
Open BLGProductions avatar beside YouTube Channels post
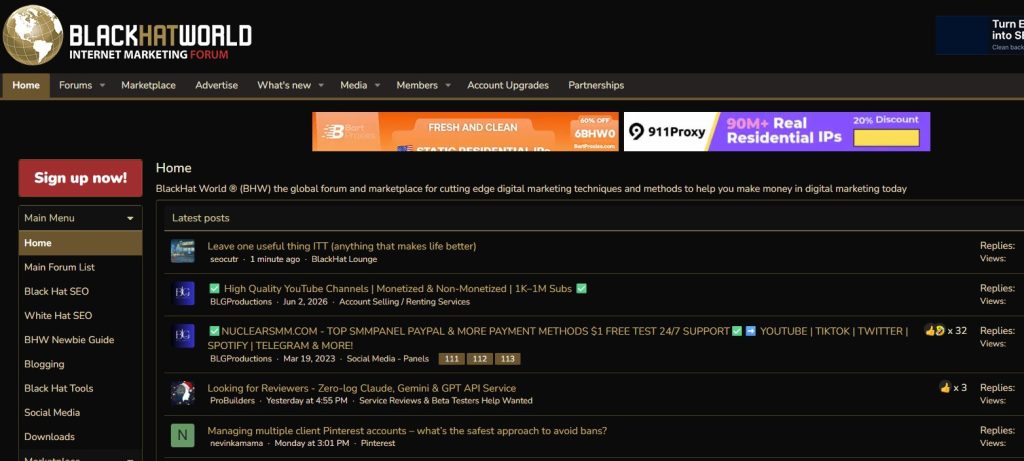click(x=183, y=294)
